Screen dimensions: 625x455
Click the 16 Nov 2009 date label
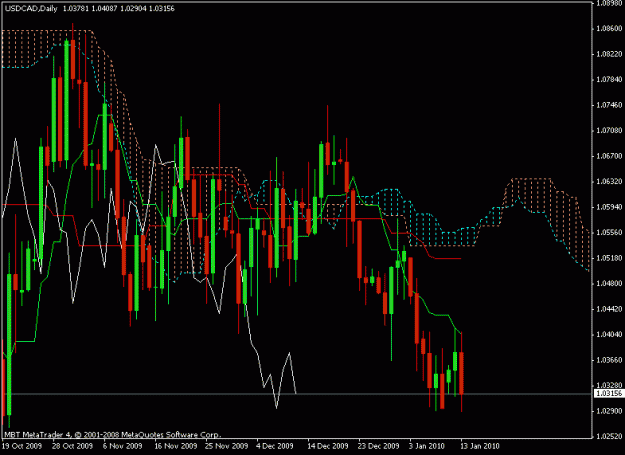[176, 446]
